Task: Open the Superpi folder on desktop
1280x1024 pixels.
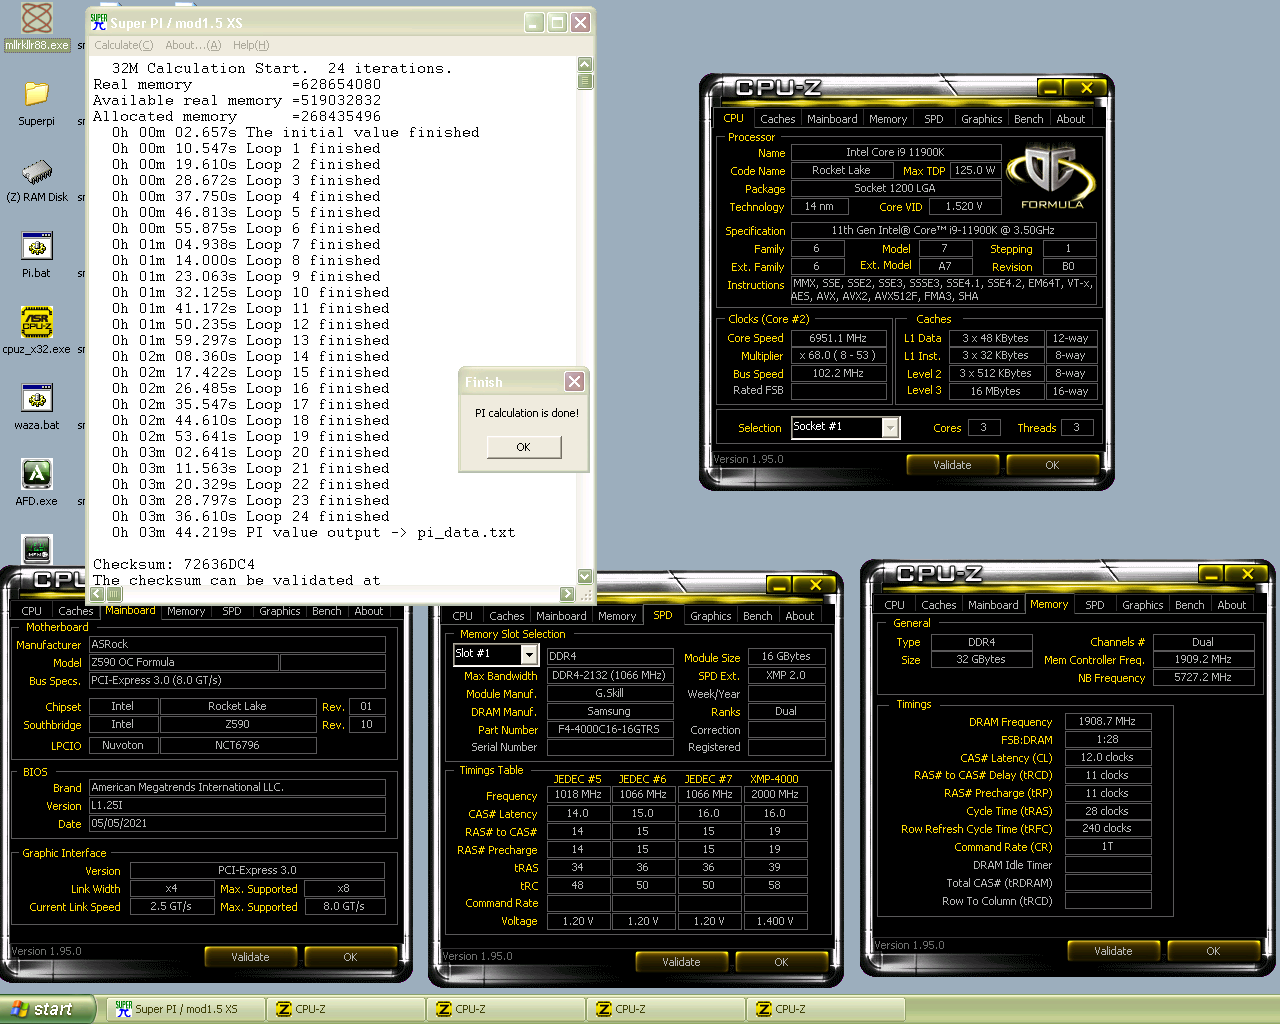Action: (x=37, y=104)
